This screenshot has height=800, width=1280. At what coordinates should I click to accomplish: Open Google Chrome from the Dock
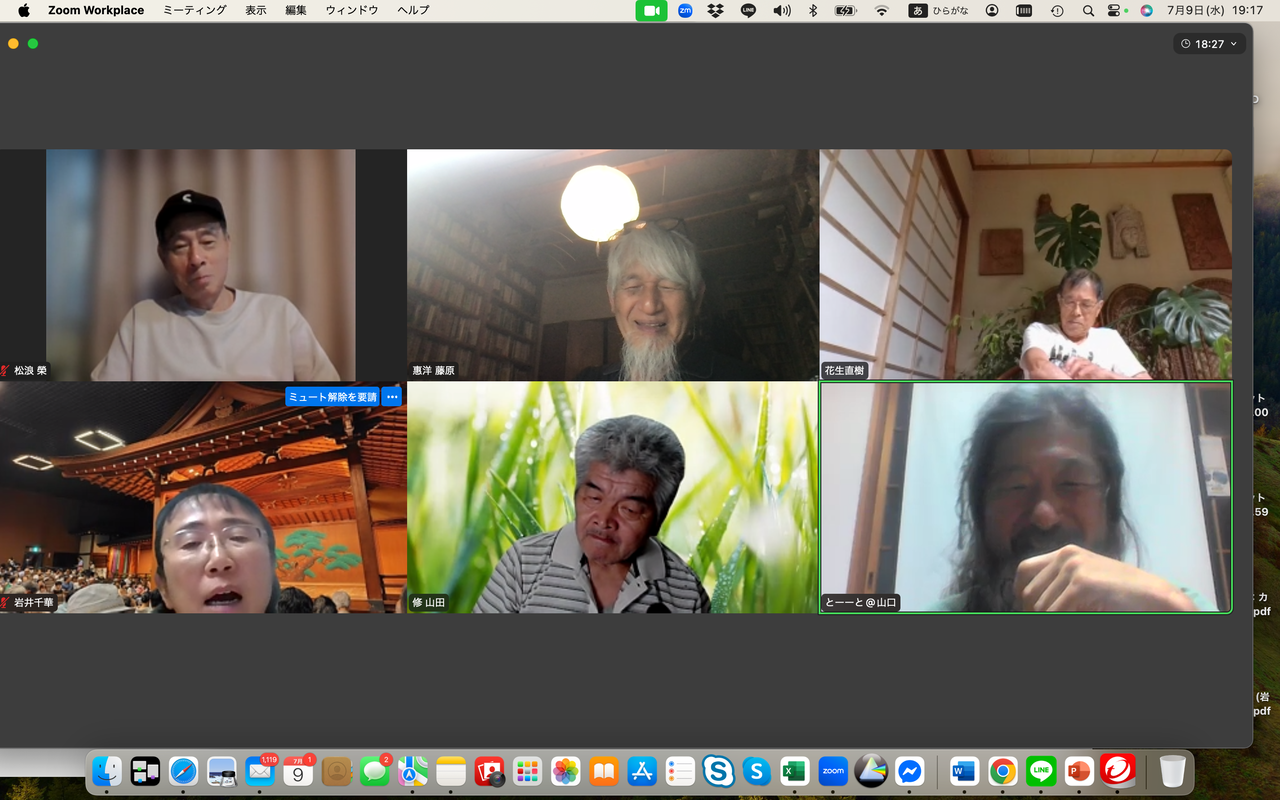(x=1003, y=771)
